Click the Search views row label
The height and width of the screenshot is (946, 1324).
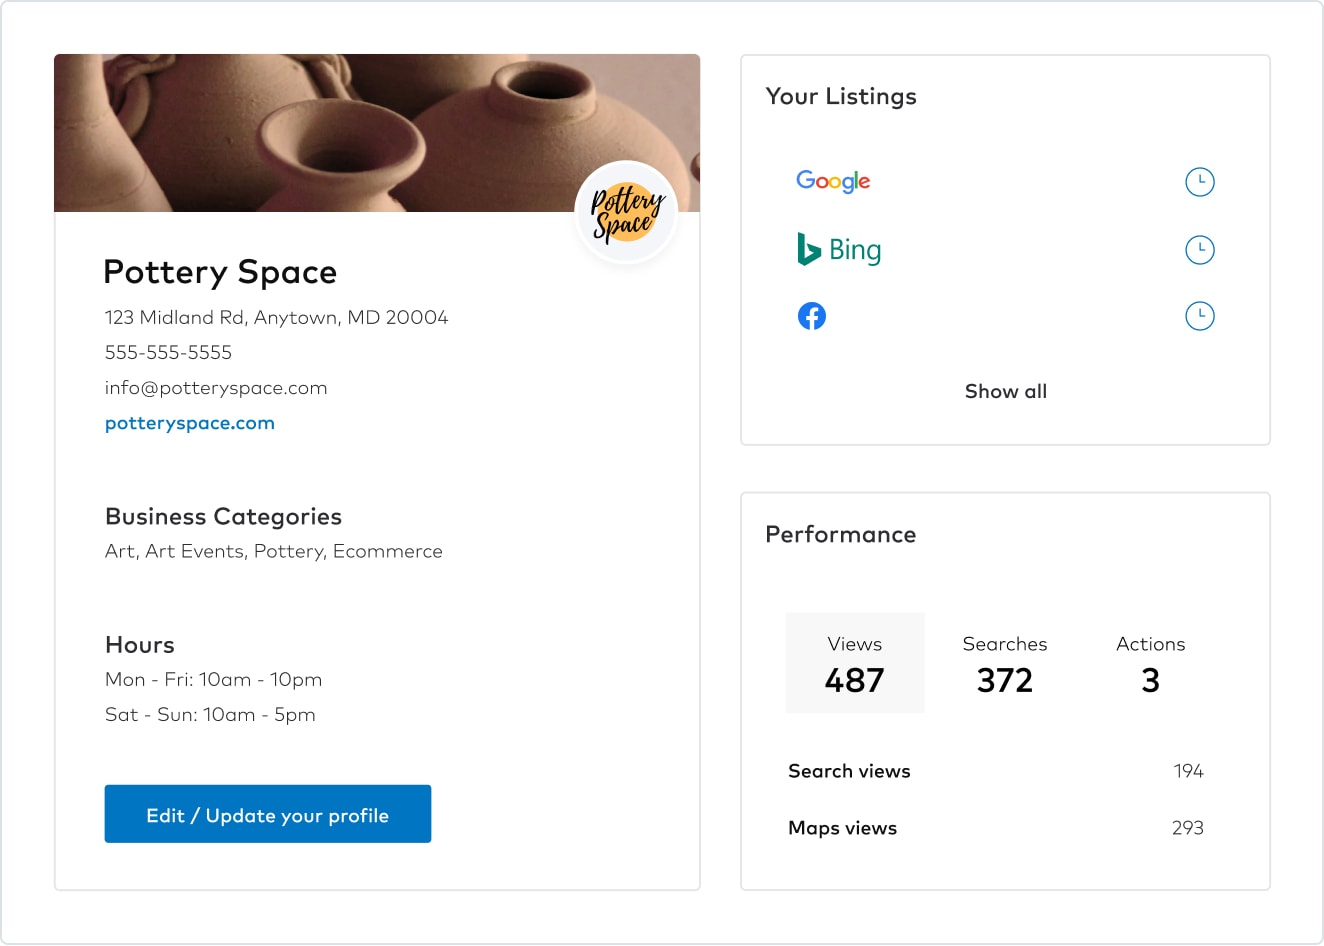click(849, 771)
